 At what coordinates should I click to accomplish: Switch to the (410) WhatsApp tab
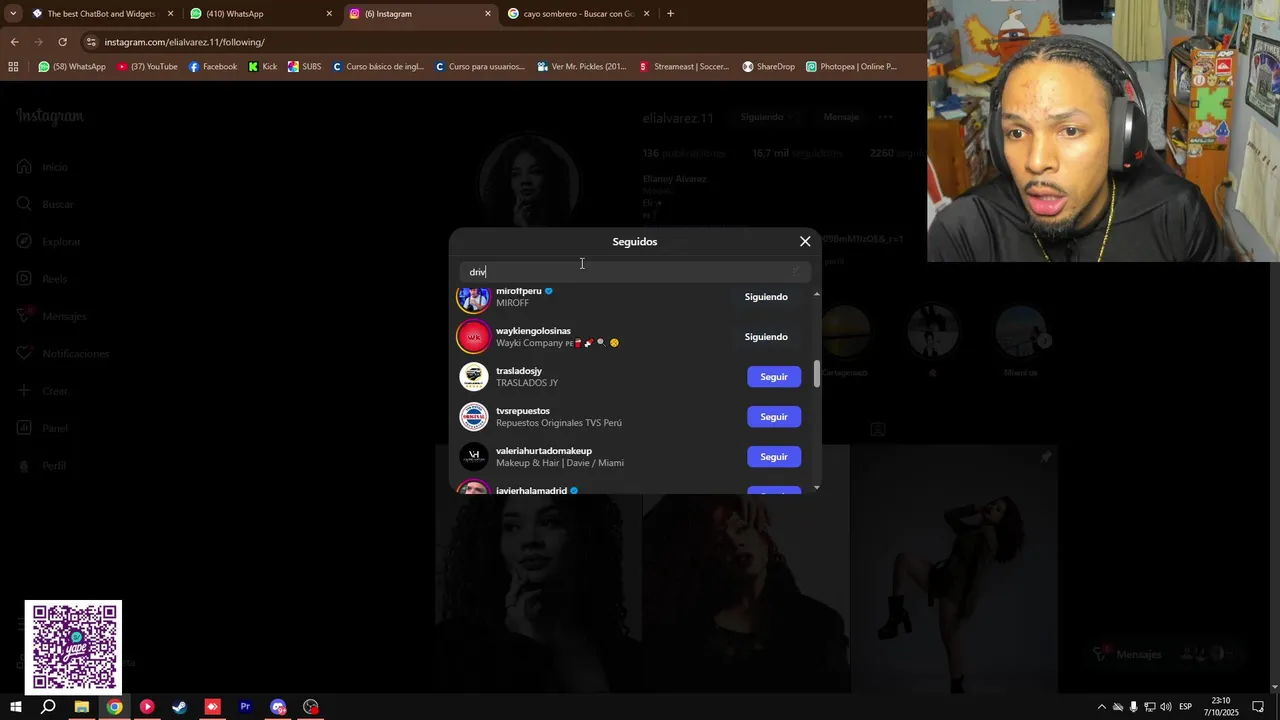[x=262, y=14]
